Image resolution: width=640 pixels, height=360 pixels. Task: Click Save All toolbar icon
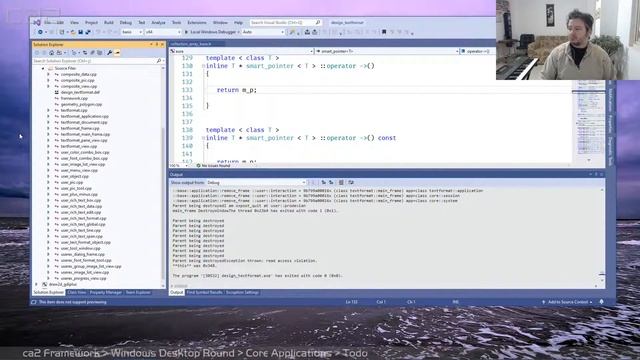click(x=88, y=32)
